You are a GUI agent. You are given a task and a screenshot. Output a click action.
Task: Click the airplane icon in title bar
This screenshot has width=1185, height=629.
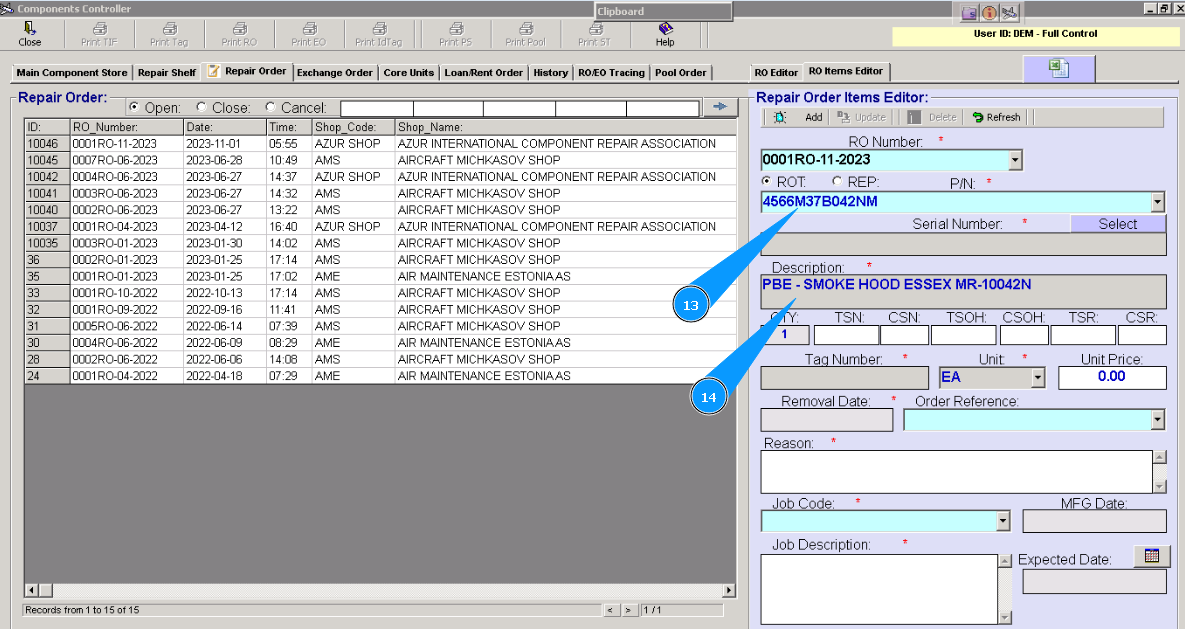[1009, 13]
